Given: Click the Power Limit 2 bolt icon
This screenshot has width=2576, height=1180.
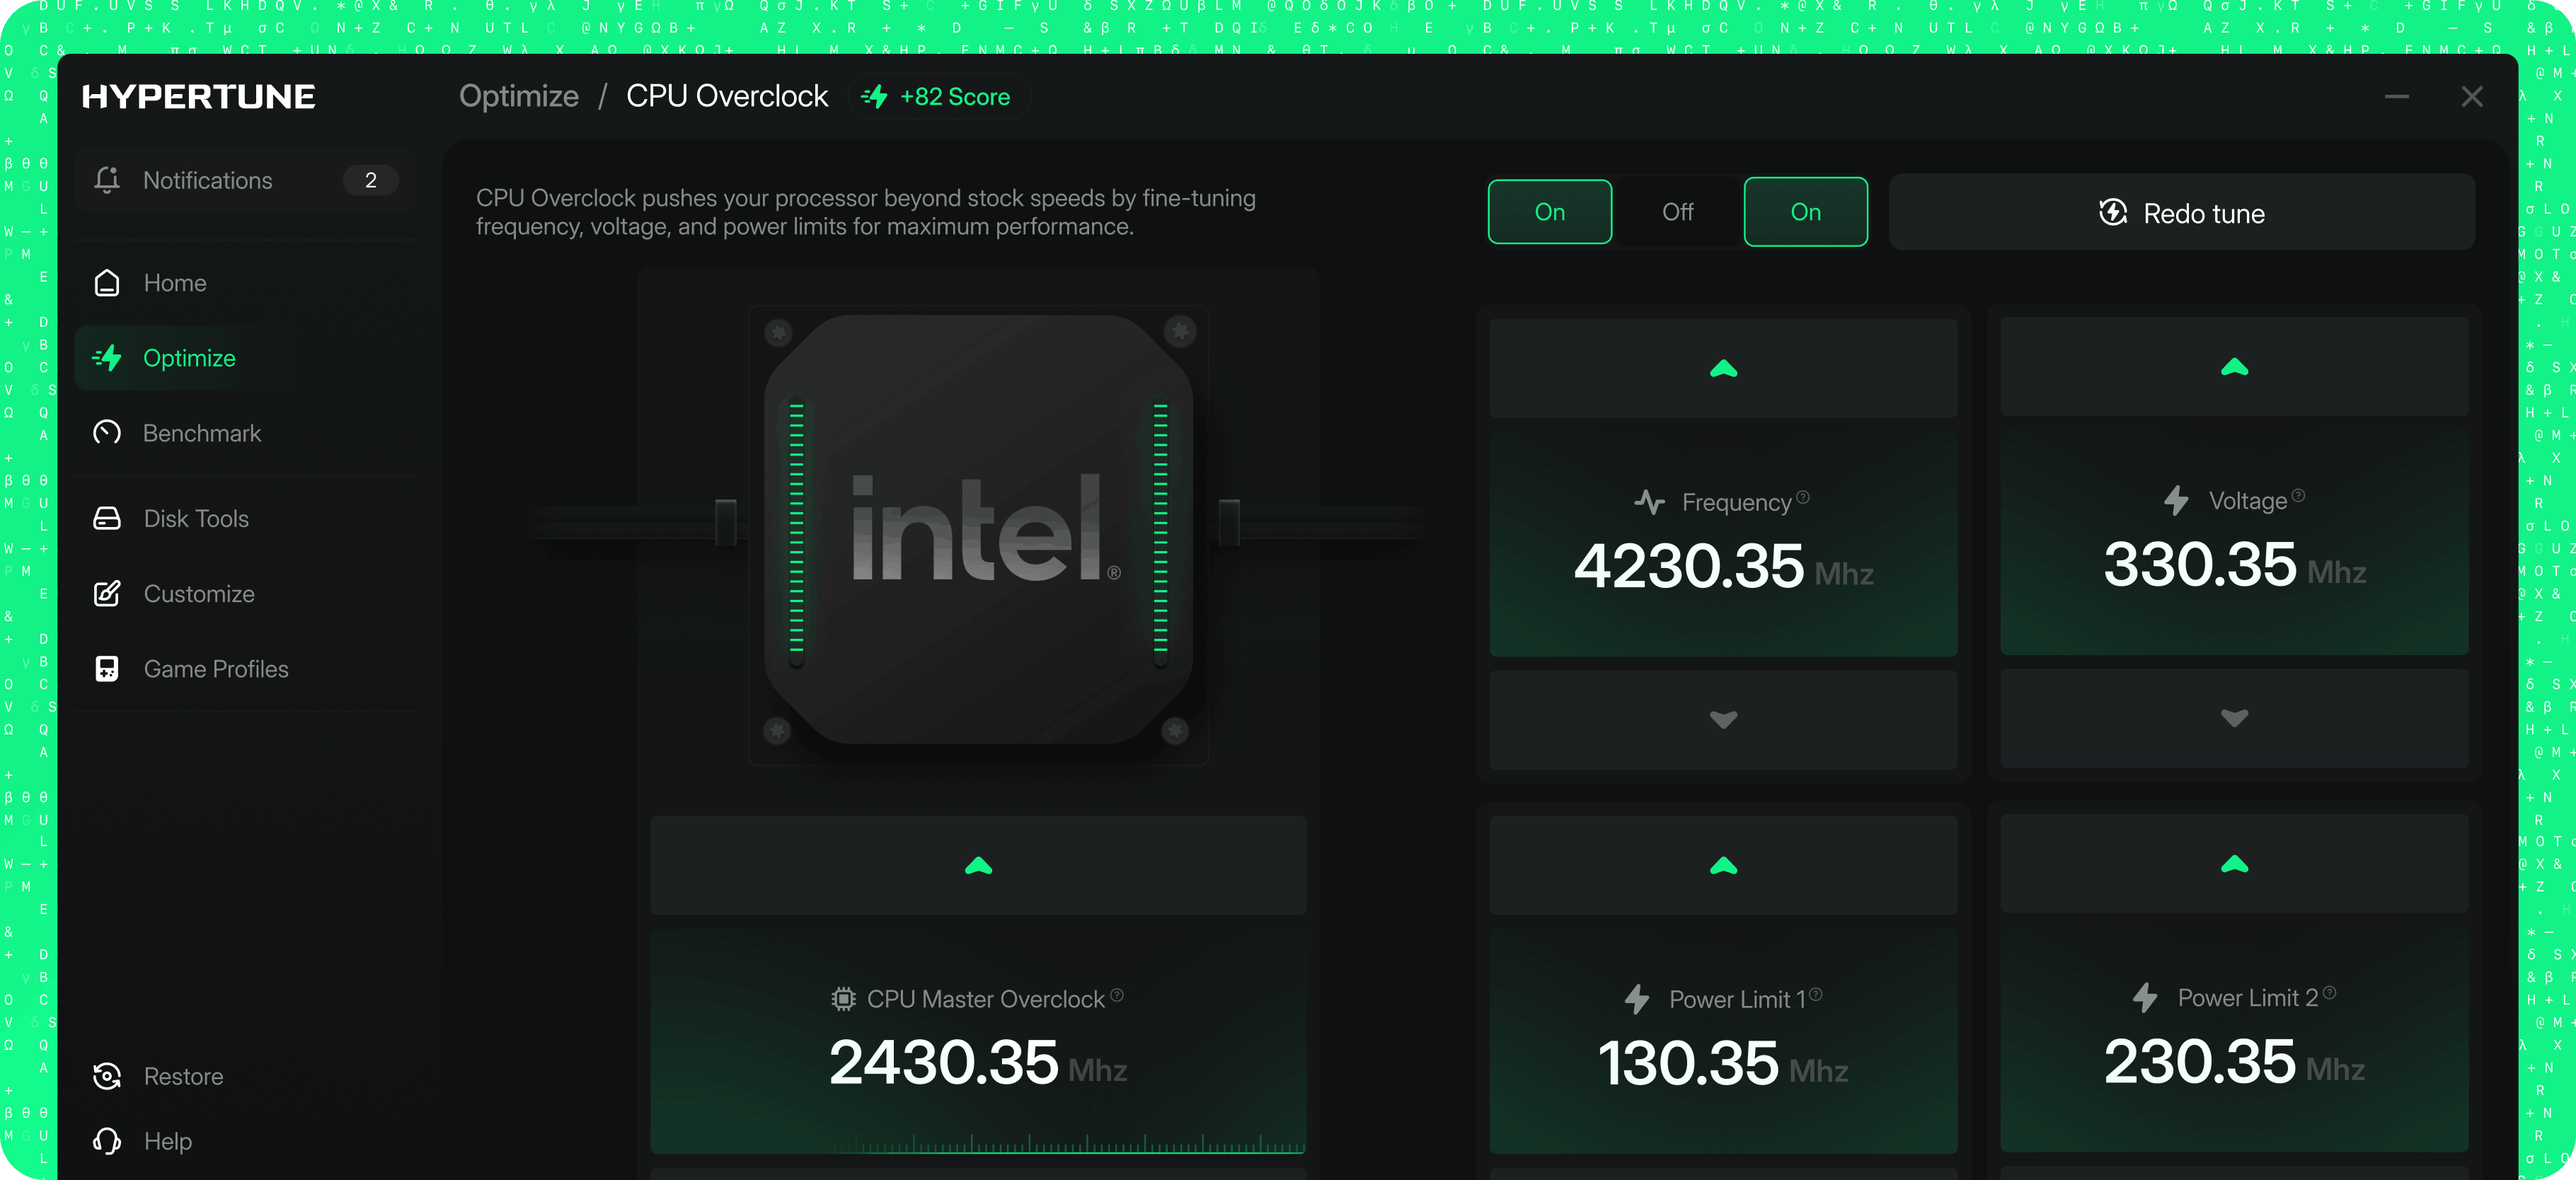Looking at the screenshot, I should [x=2145, y=997].
